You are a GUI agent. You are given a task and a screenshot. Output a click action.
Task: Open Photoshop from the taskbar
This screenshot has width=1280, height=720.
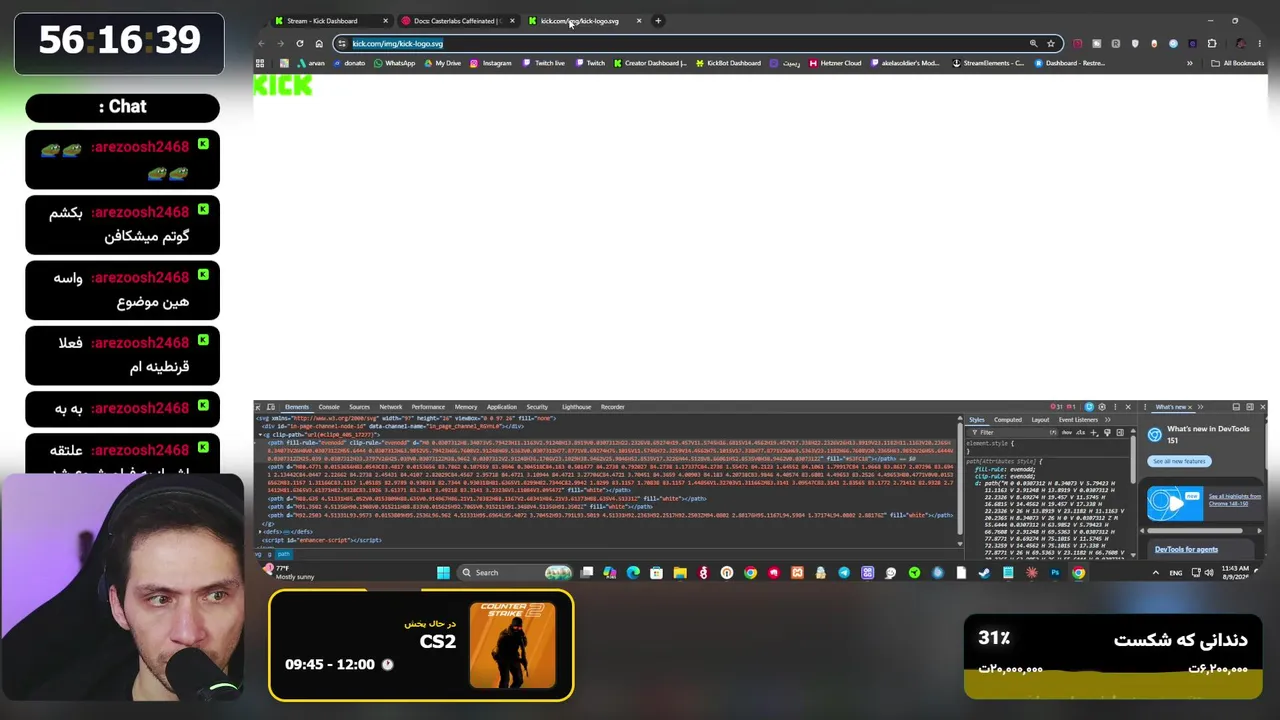tap(1055, 573)
